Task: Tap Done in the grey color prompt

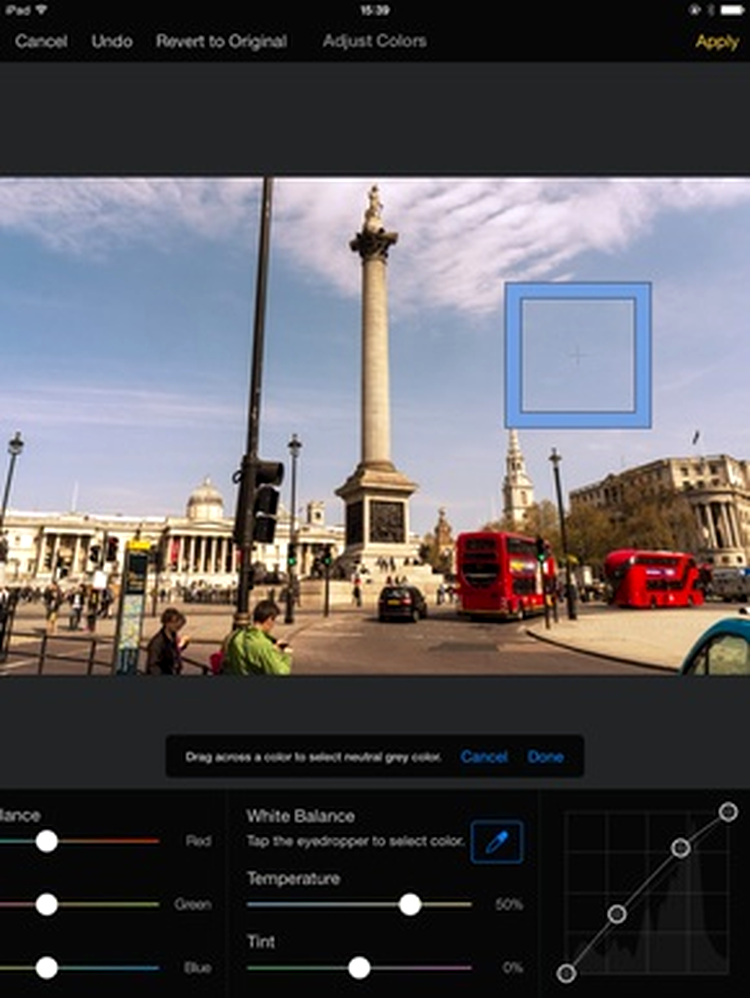Action: pos(546,757)
